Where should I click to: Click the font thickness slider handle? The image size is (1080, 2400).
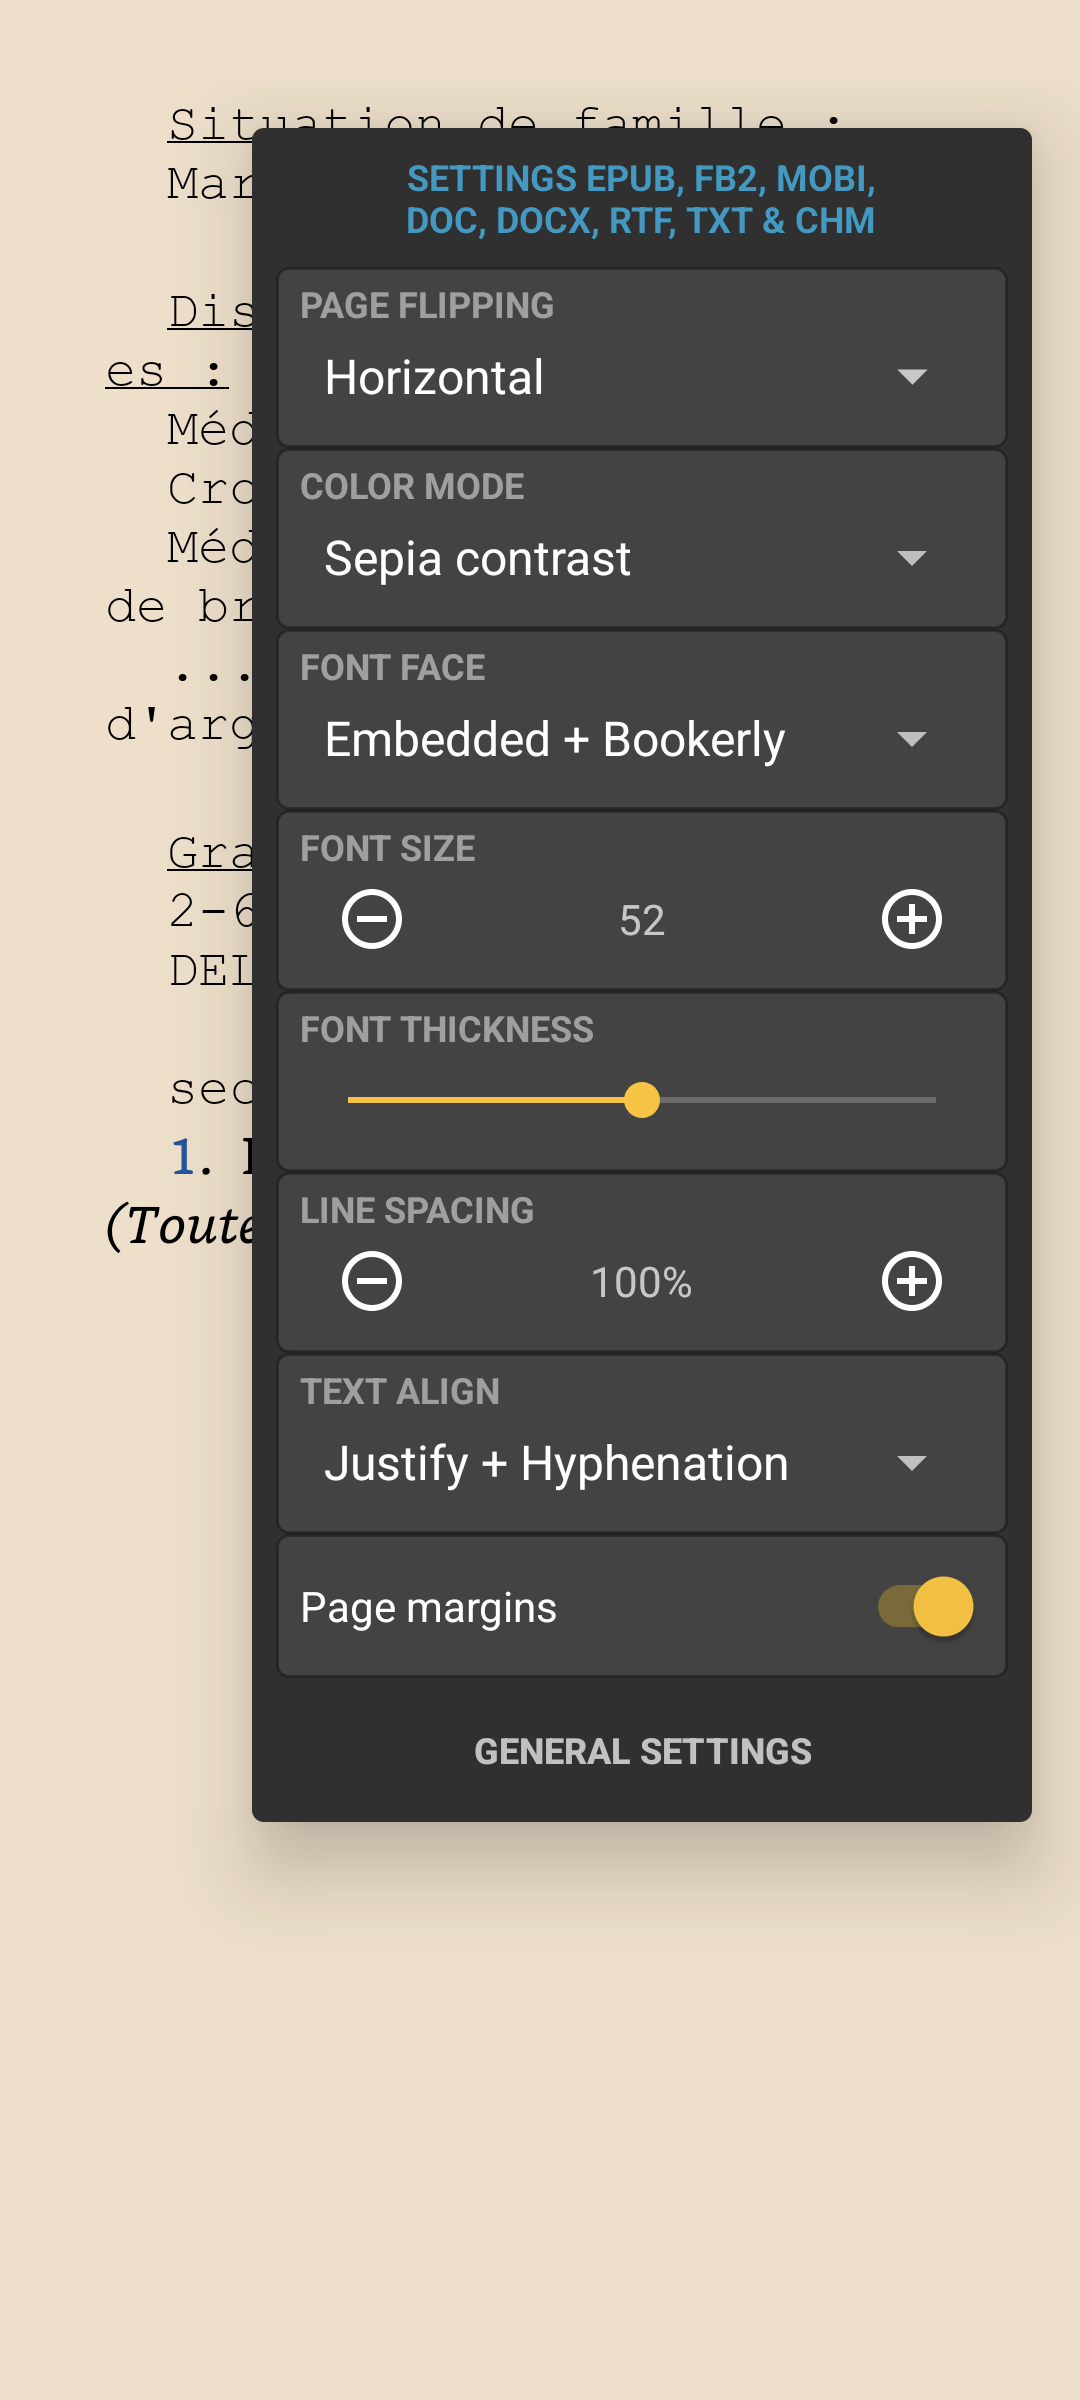642,1100
